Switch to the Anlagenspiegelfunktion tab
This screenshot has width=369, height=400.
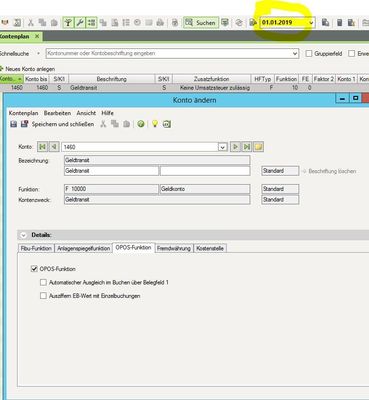coord(83,248)
